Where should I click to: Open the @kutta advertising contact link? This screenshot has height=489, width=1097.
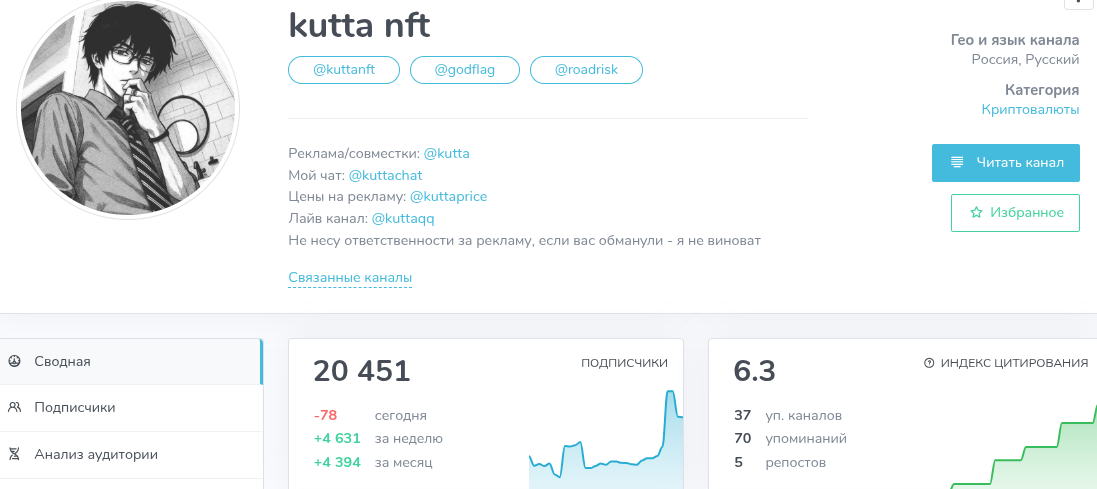(x=446, y=154)
